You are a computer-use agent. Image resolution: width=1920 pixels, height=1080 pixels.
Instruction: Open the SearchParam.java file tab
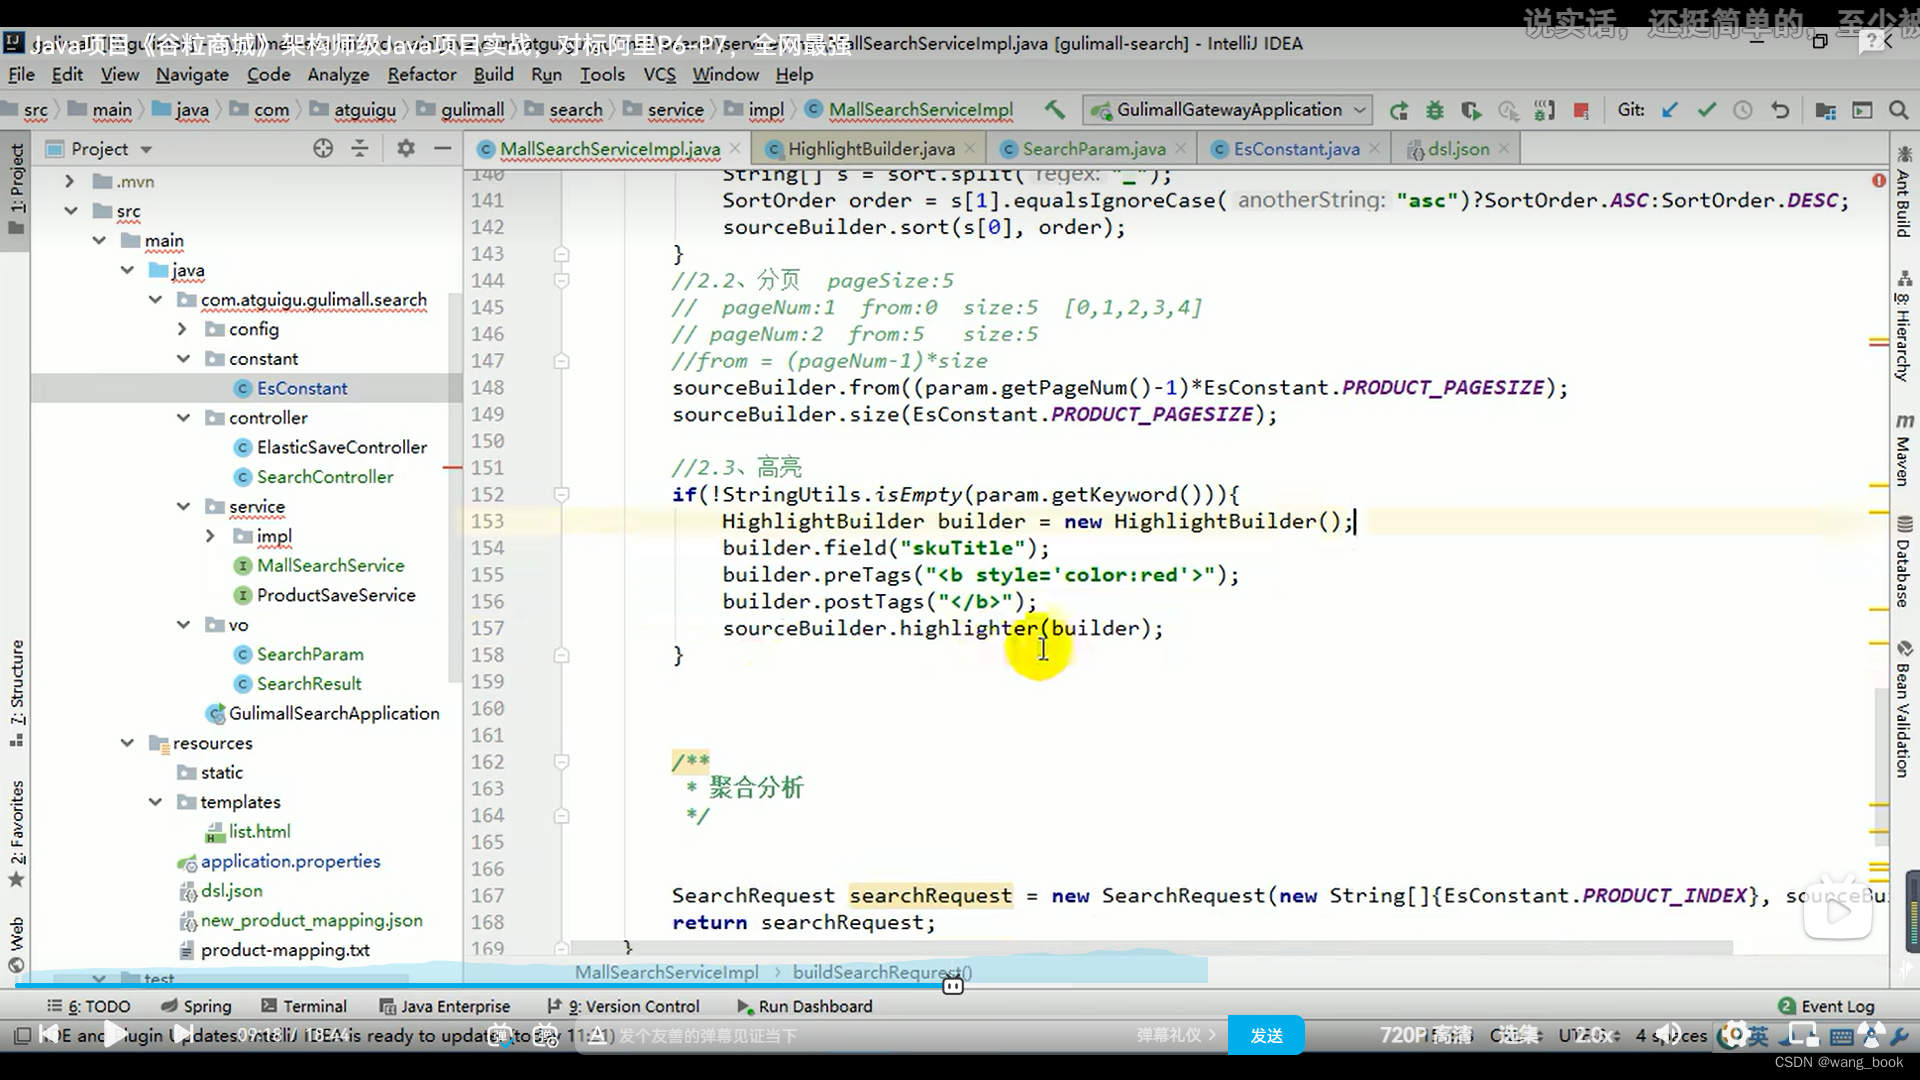[1092, 149]
